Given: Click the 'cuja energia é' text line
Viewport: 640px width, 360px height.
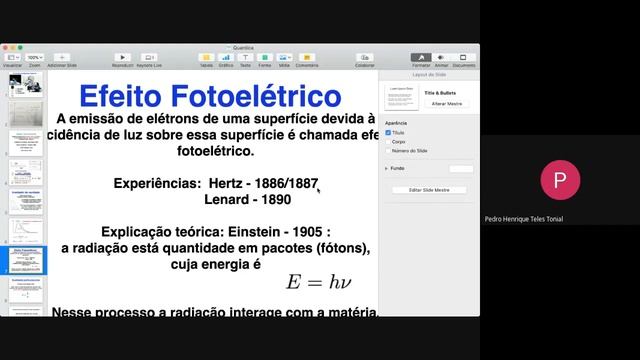Looking at the screenshot, I should pyautogui.click(x=216, y=264).
